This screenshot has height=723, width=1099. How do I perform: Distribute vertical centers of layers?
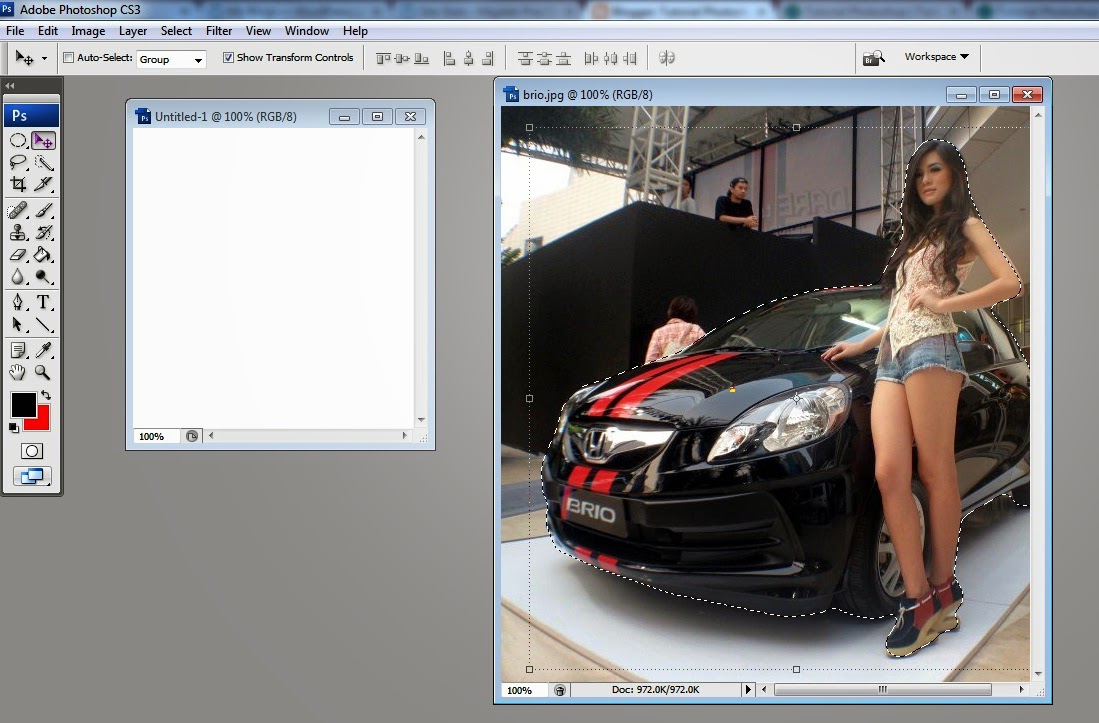click(544, 58)
